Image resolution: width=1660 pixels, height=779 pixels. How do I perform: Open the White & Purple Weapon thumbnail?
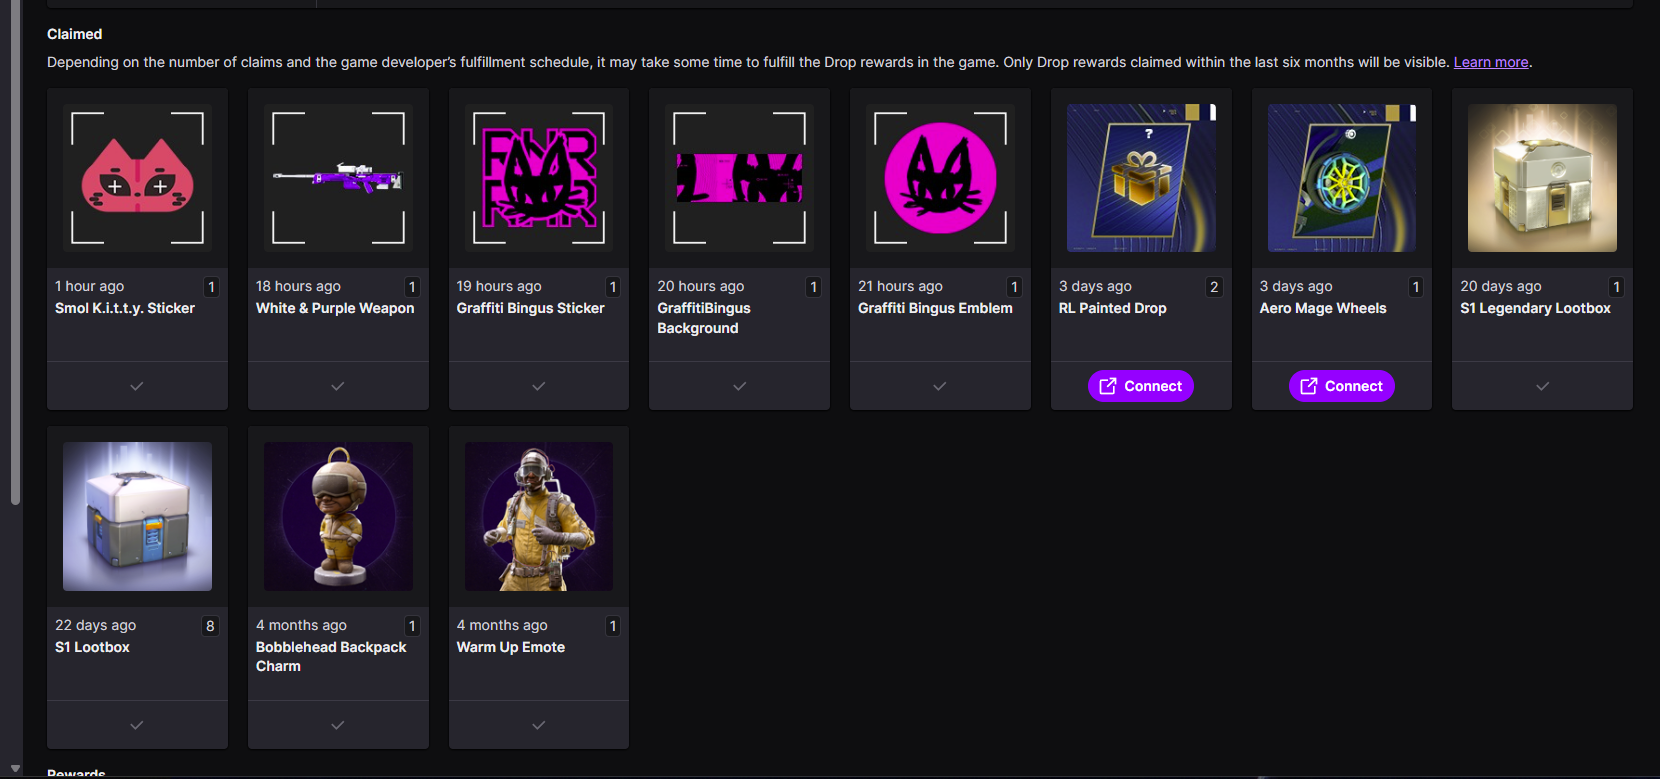pyautogui.click(x=338, y=178)
